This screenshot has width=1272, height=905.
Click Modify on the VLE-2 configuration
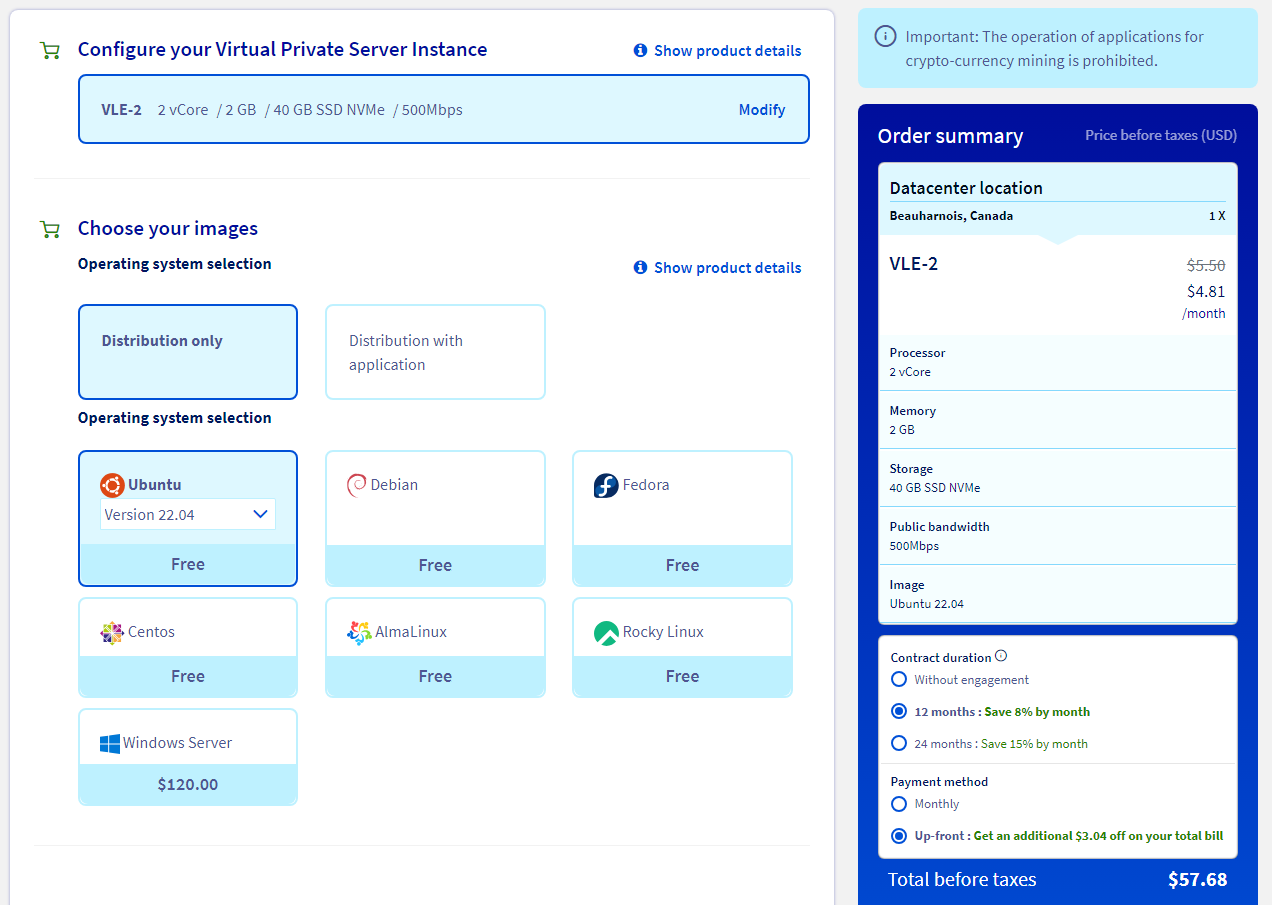761,110
